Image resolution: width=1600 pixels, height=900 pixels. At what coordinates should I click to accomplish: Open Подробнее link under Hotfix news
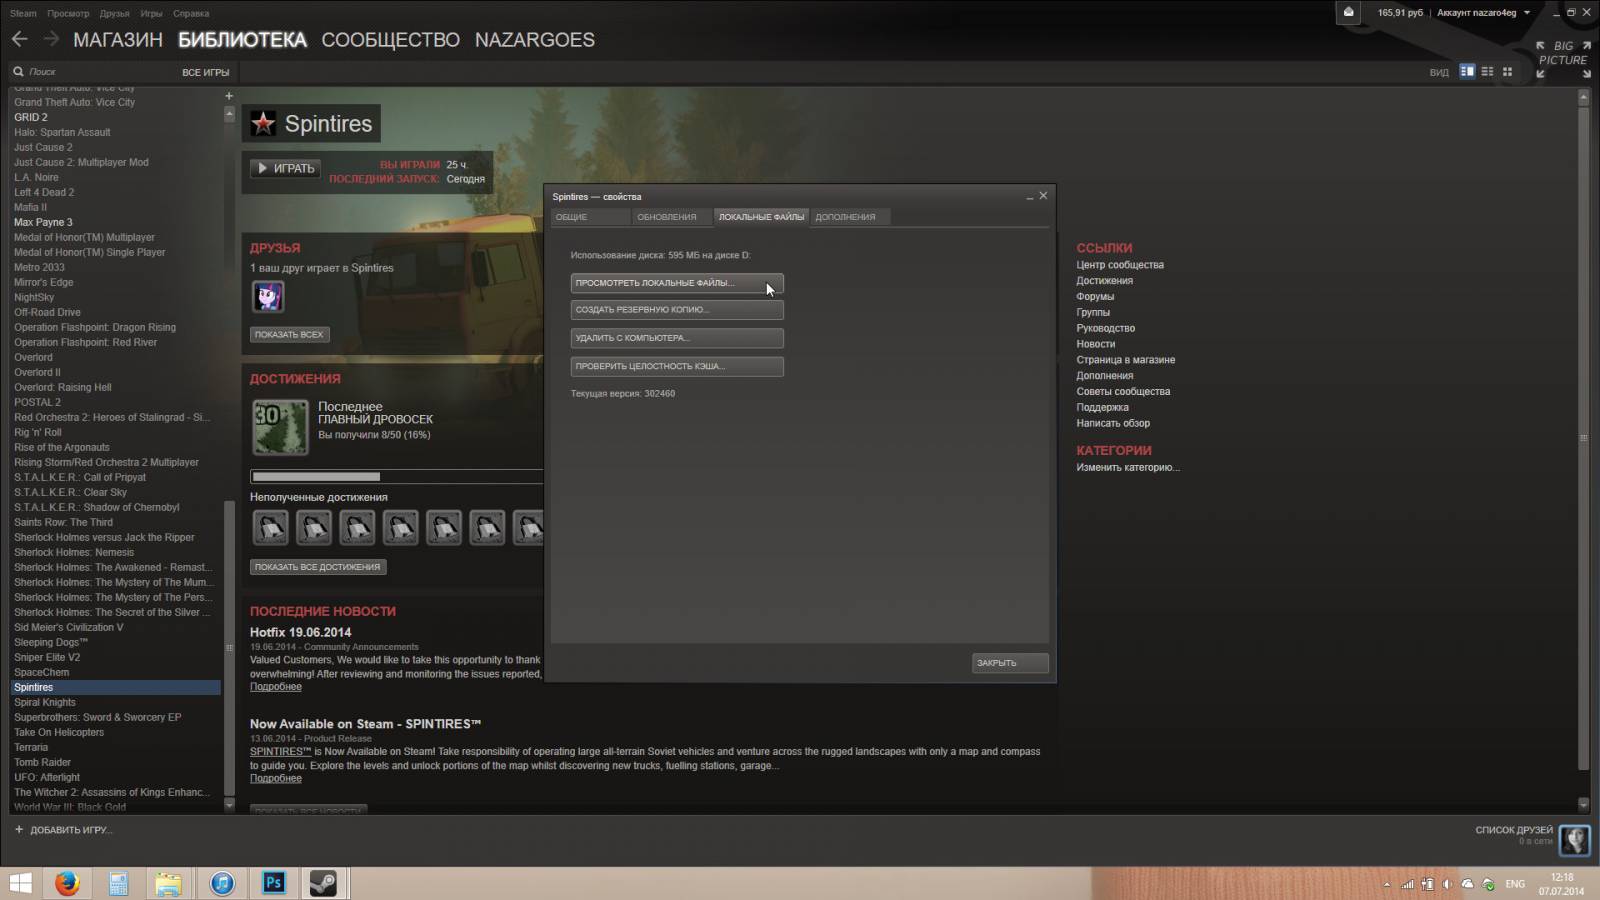point(276,687)
